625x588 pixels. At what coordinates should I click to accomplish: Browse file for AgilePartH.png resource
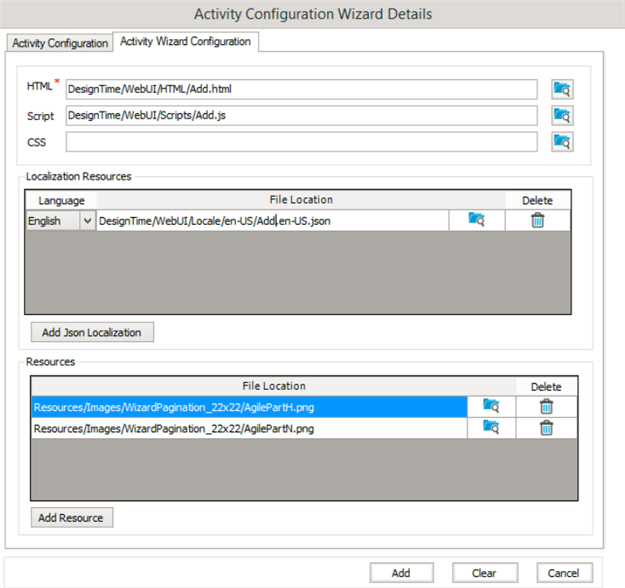(x=491, y=407)
